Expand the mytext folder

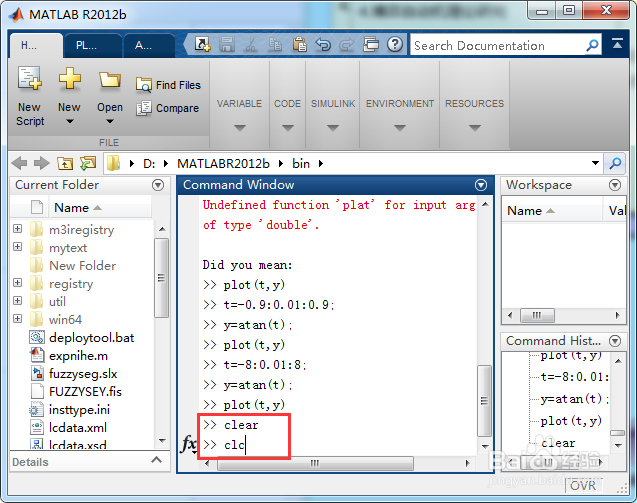(x=17, y=247)
